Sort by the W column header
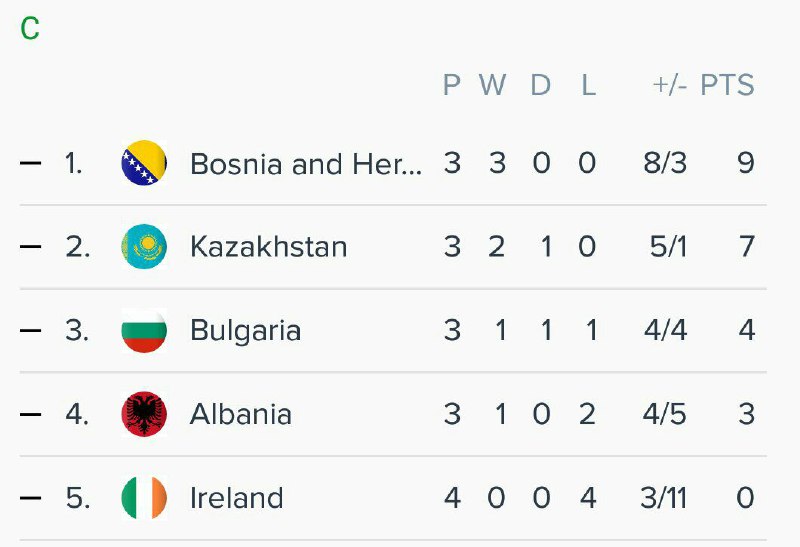Image resolution: width=800 pixels, height=547 pixels. pos(492,86)
